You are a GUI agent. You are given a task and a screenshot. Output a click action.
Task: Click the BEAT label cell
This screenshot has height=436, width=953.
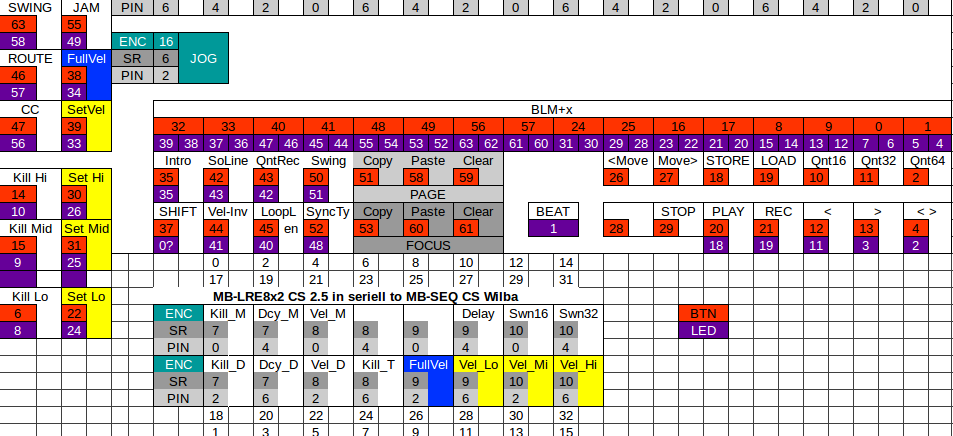[x=553, y=212]
